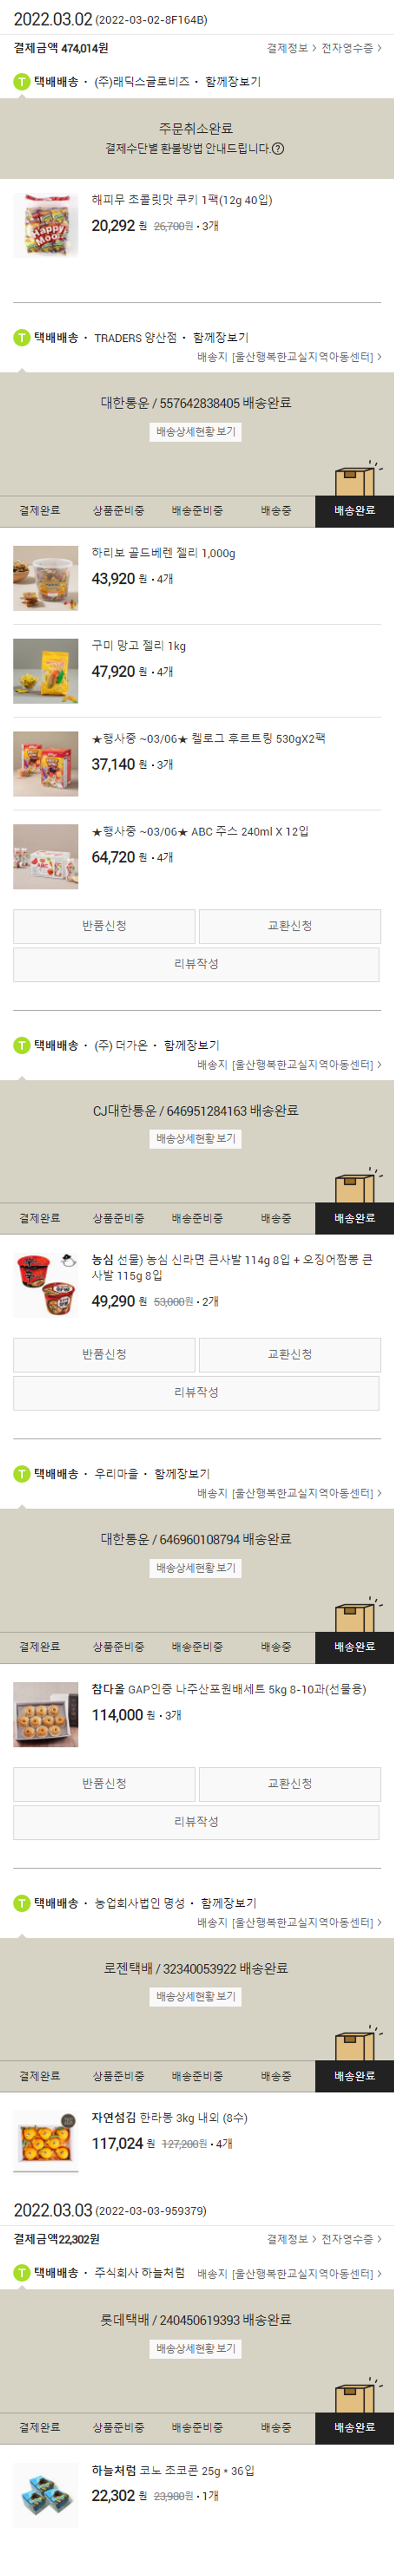Open the 하리보 골드베렌 젤리 product thumbnail

(45, 578)
